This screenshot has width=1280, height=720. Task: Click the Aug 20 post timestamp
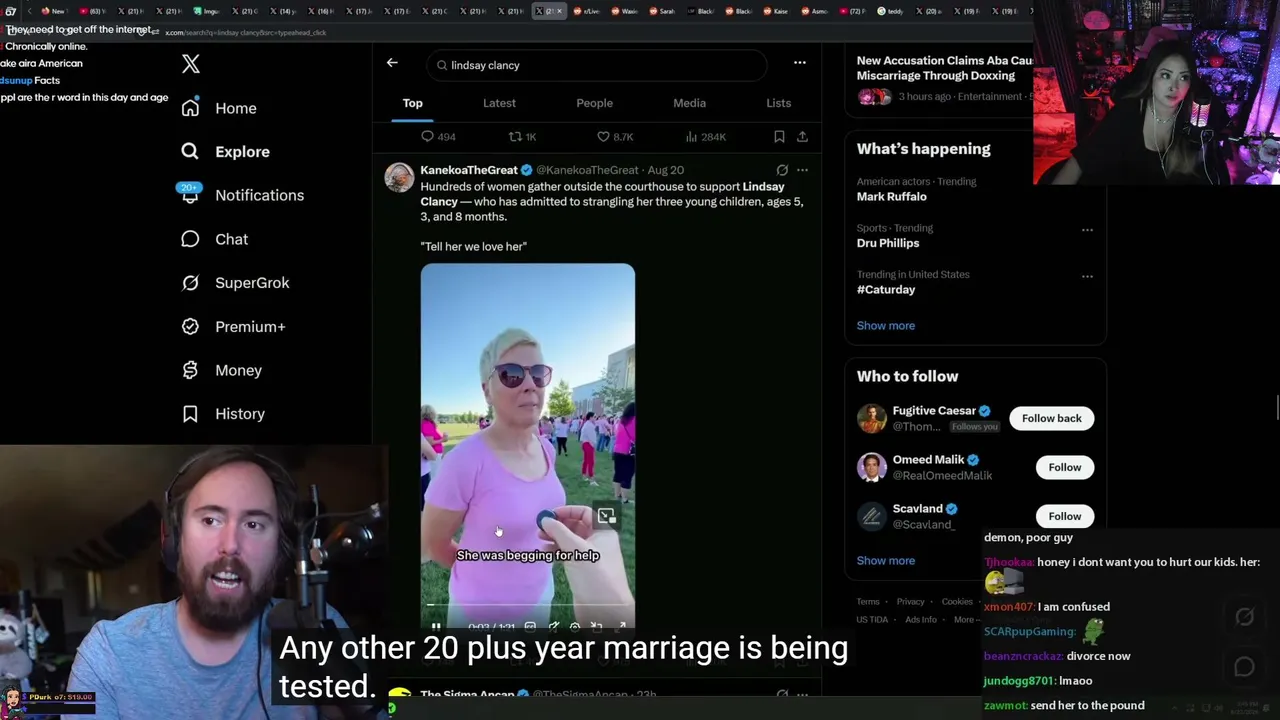[x=666, y=170]
